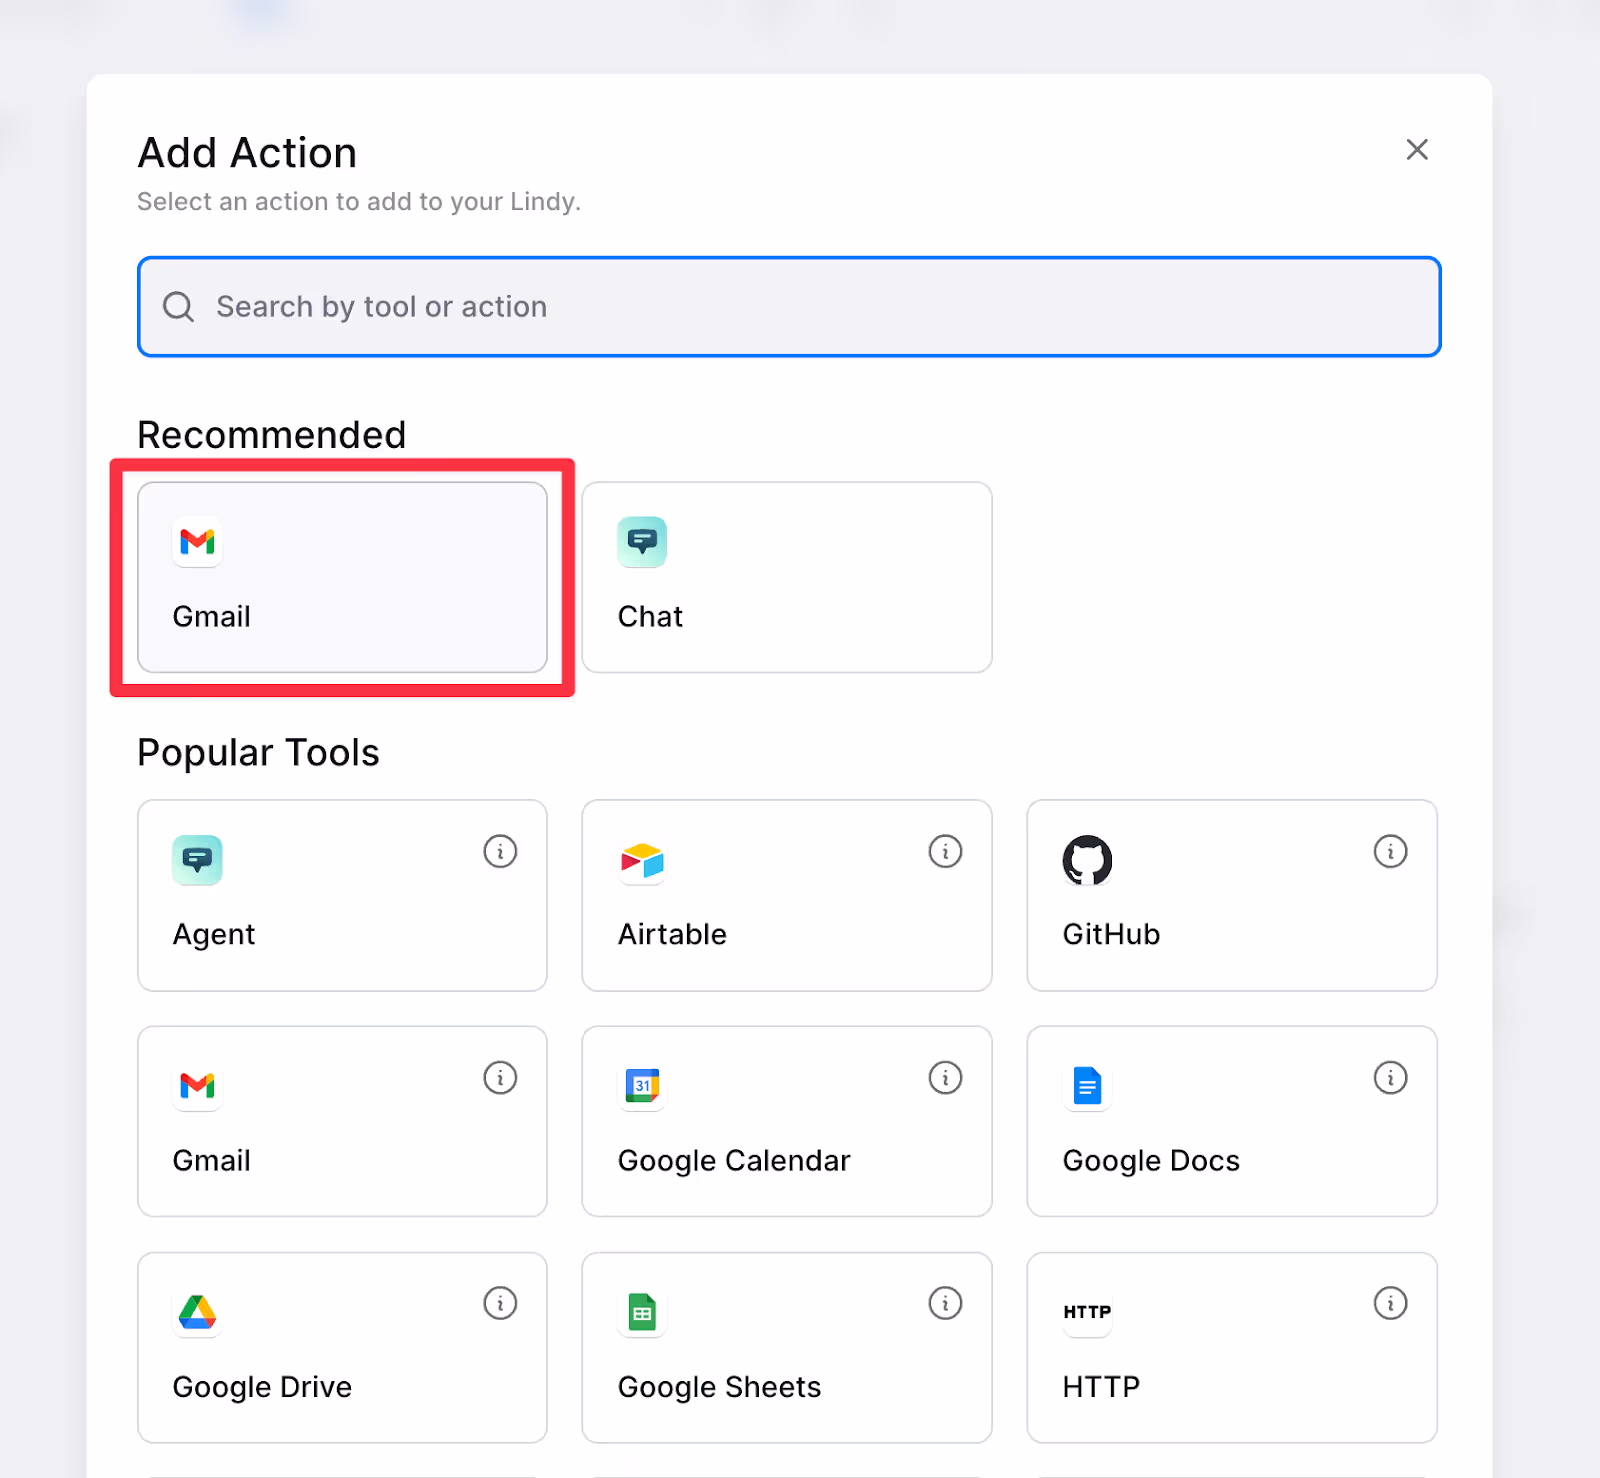This screenshot has height=1478, width=1600.
Task: Click the Add Action title
Action: tap(247, 153)
